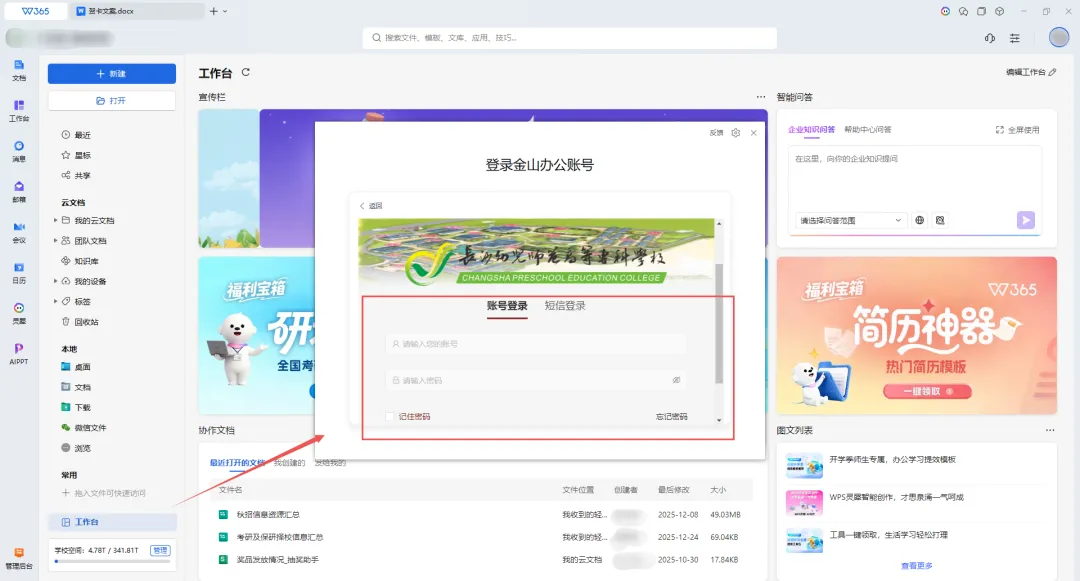This screenshot has height=581, width=1080.
Task: Toggle password visibility eye icon
Action: (676, 380)
